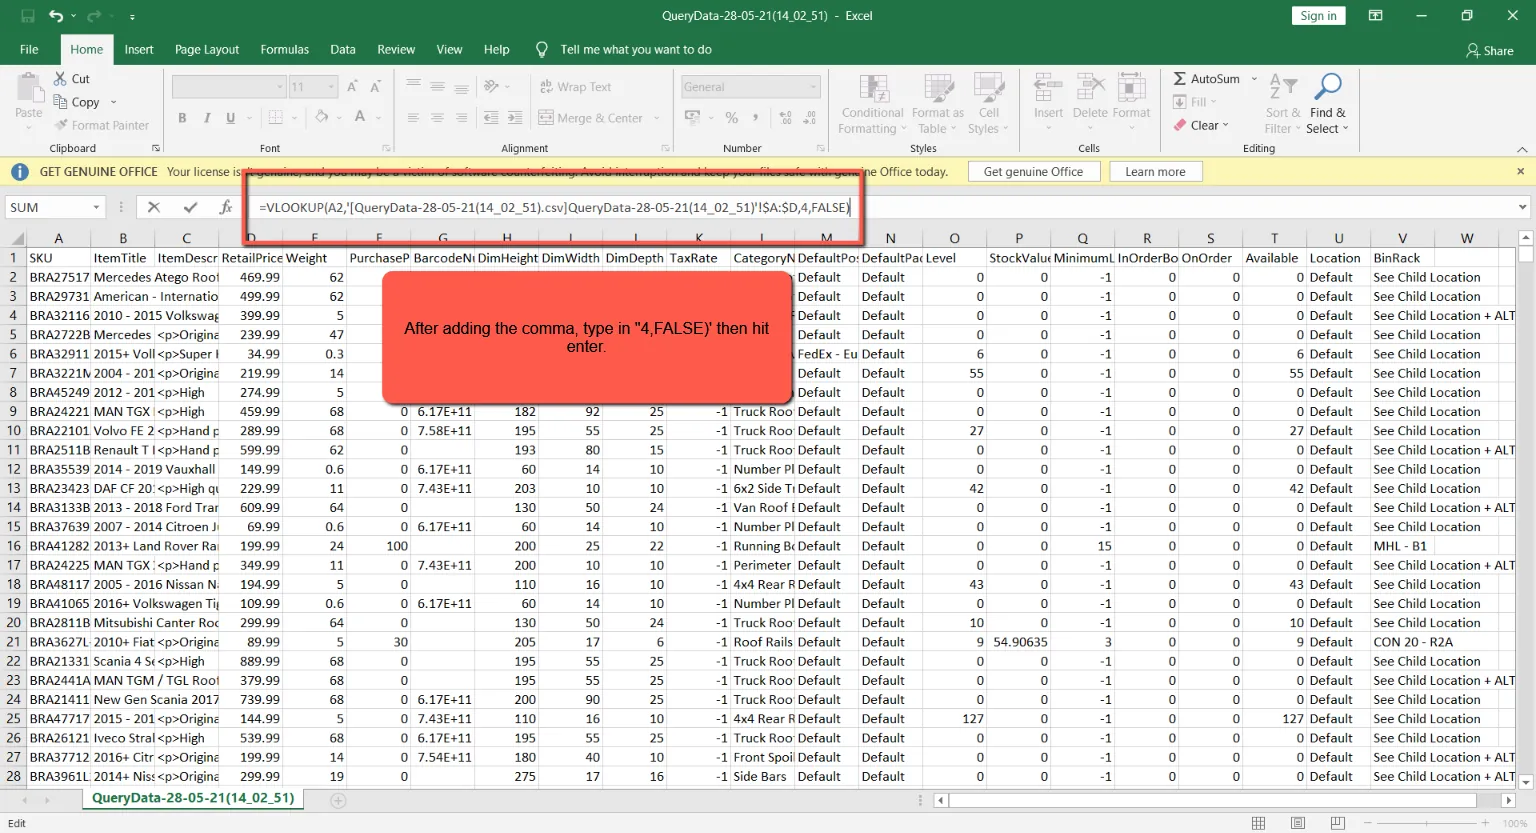The width and height of the screenshot is (1536, 833).
Task: Open Cell Styles gallery
Action: pyautogui.click(x=988, y=103)
